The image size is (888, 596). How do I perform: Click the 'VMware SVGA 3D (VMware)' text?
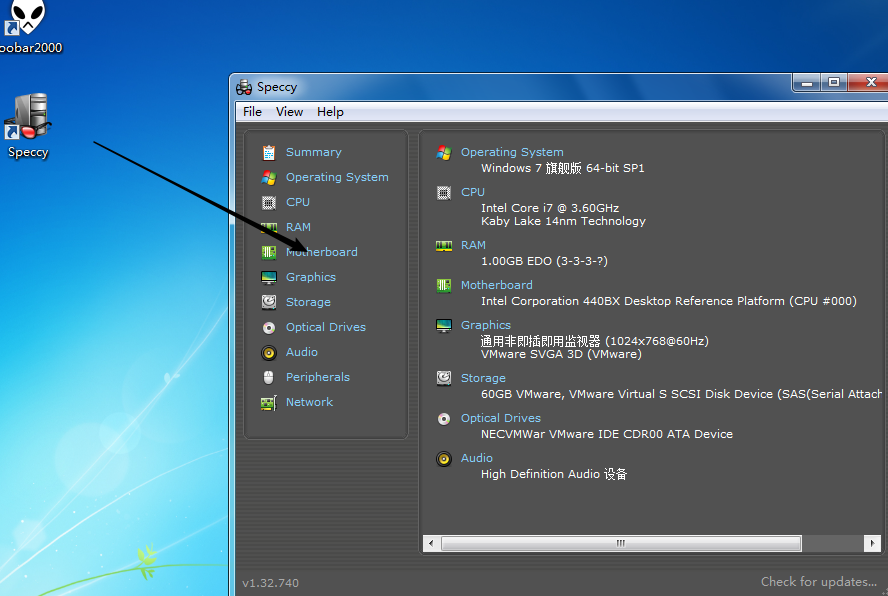click(561, 354)
